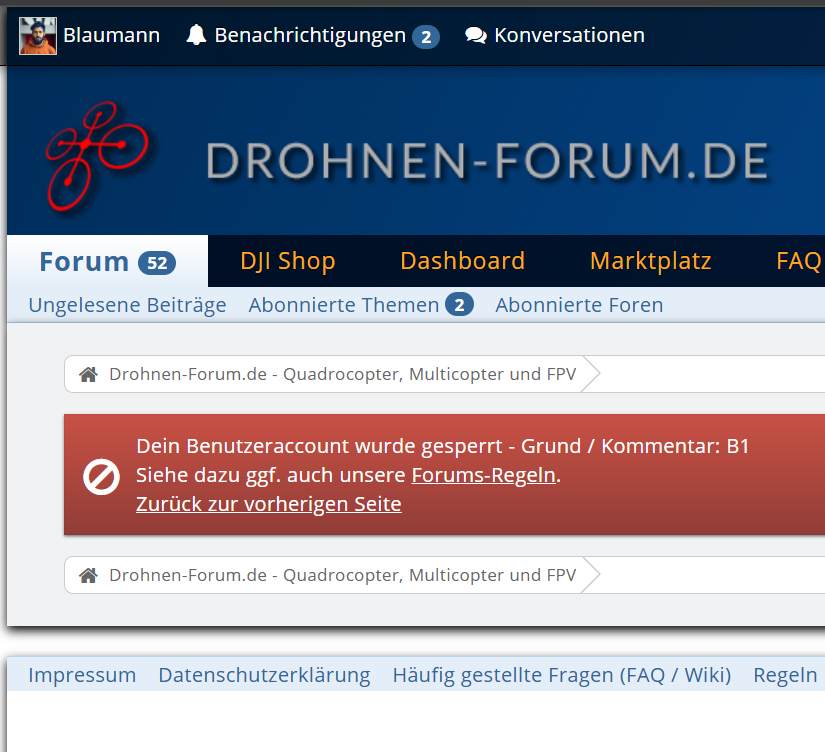The height and width of the screenshot is (752, 825).
Task: Click the home icon in the top breadcrumb
Action: [88, 373]
